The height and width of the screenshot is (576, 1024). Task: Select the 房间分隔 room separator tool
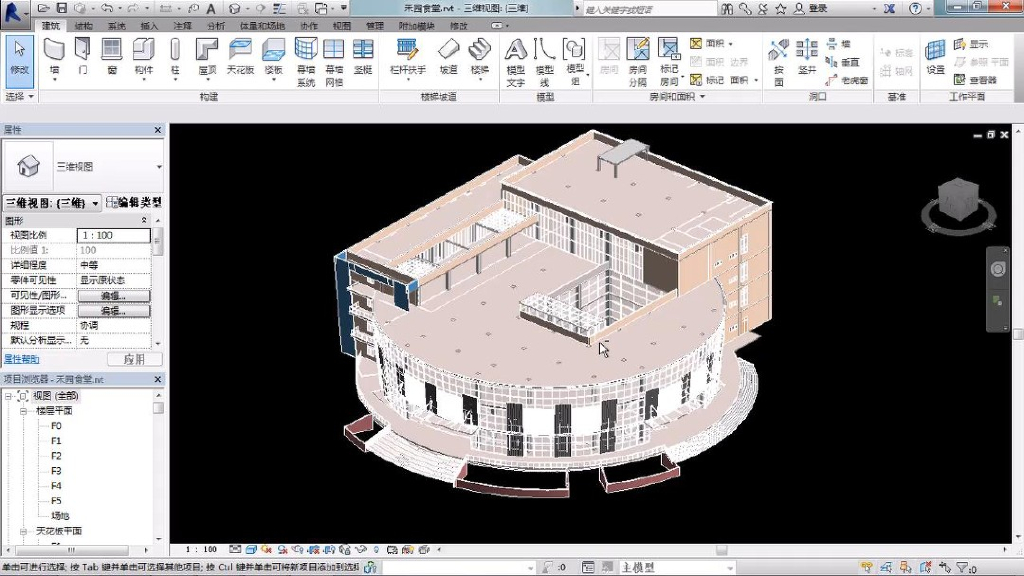point(638,62)
